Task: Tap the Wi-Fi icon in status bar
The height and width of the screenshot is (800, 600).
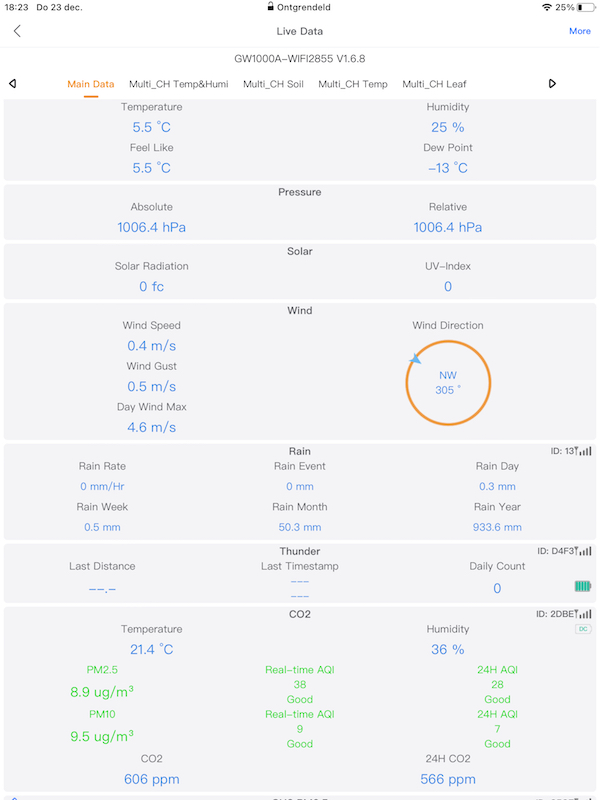Action: [x=546, y=7]
